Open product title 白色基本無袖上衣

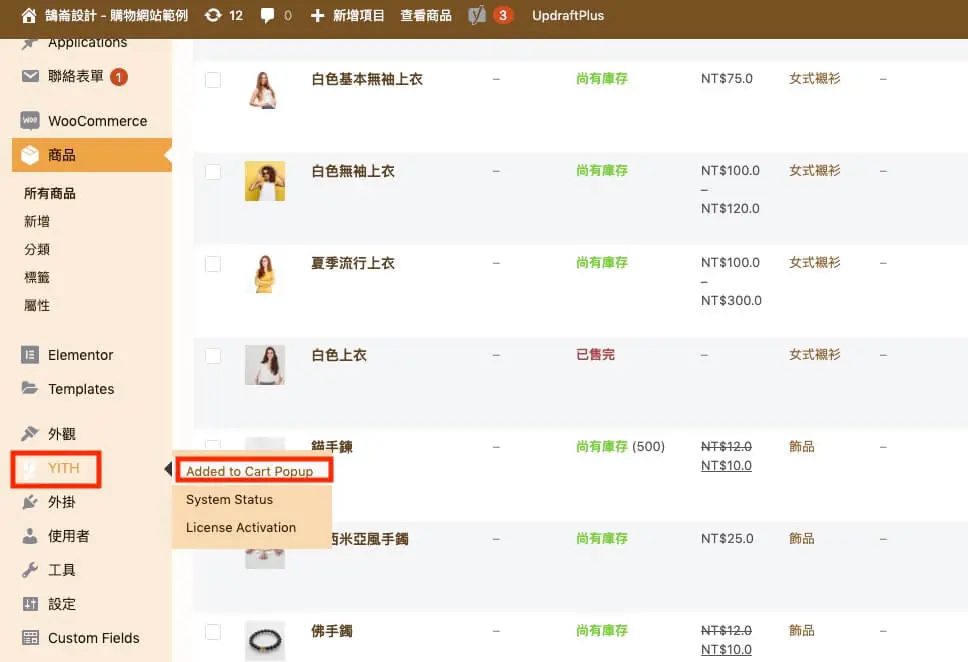tap(367, 79)
